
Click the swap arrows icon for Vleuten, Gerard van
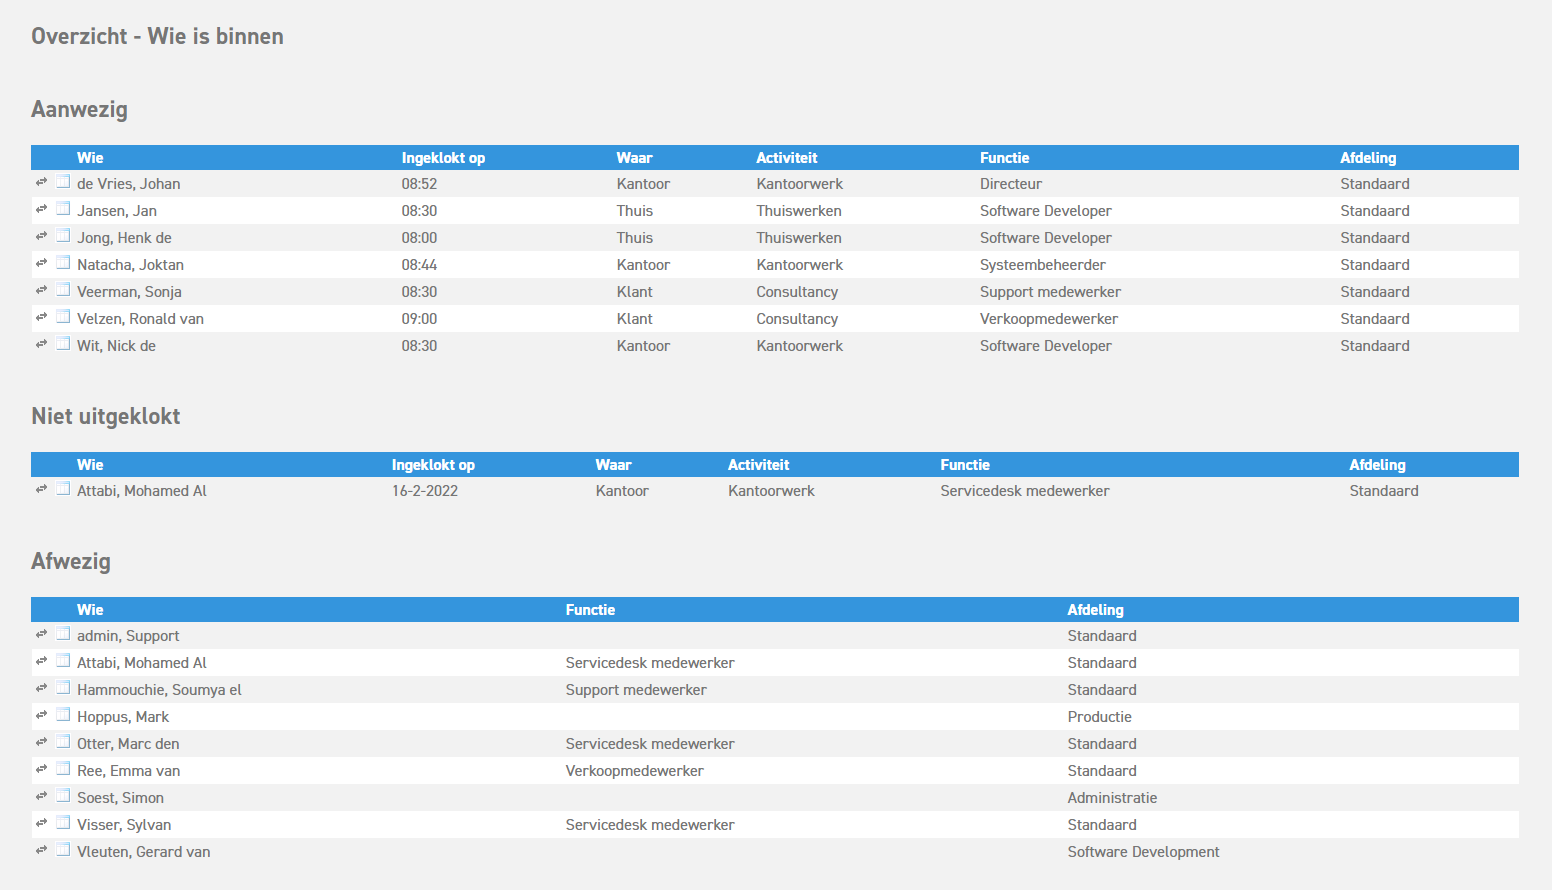41,850
